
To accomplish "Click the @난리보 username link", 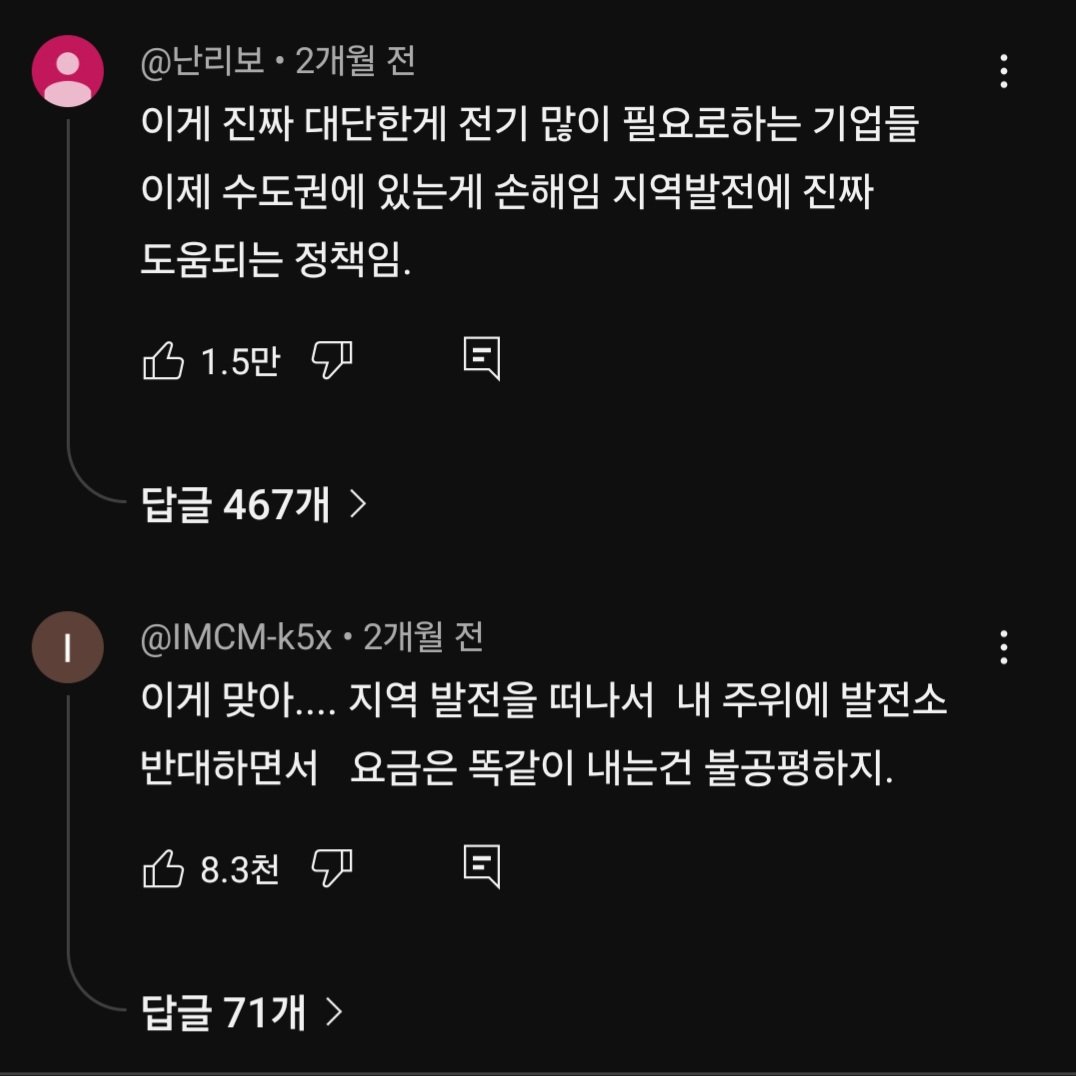I will (203, 63).
